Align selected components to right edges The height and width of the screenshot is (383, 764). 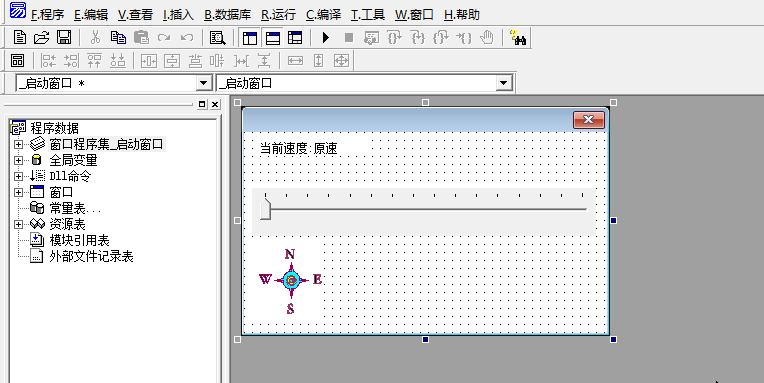[71, 60]
